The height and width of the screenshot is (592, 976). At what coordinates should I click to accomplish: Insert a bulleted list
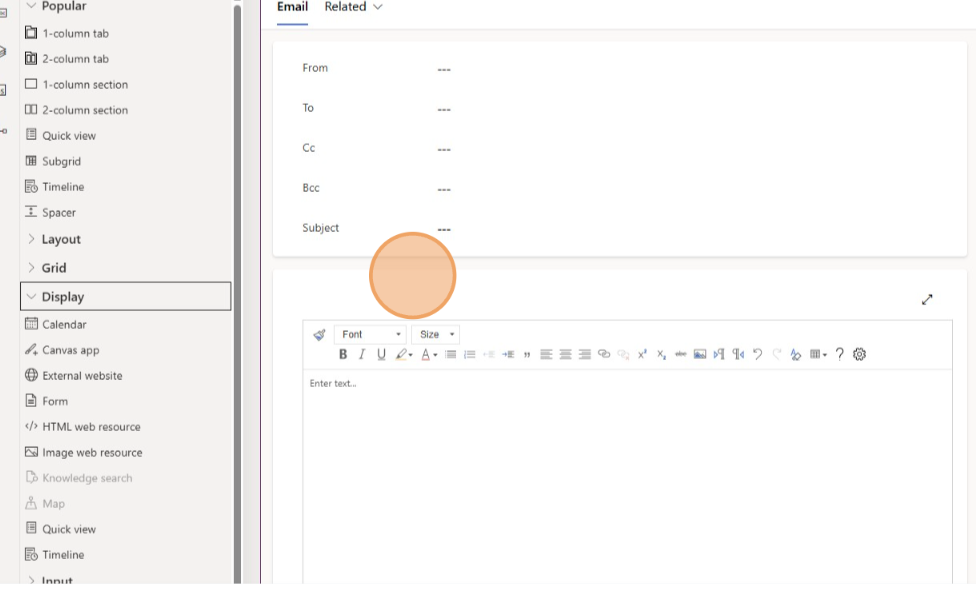[450, 354]
